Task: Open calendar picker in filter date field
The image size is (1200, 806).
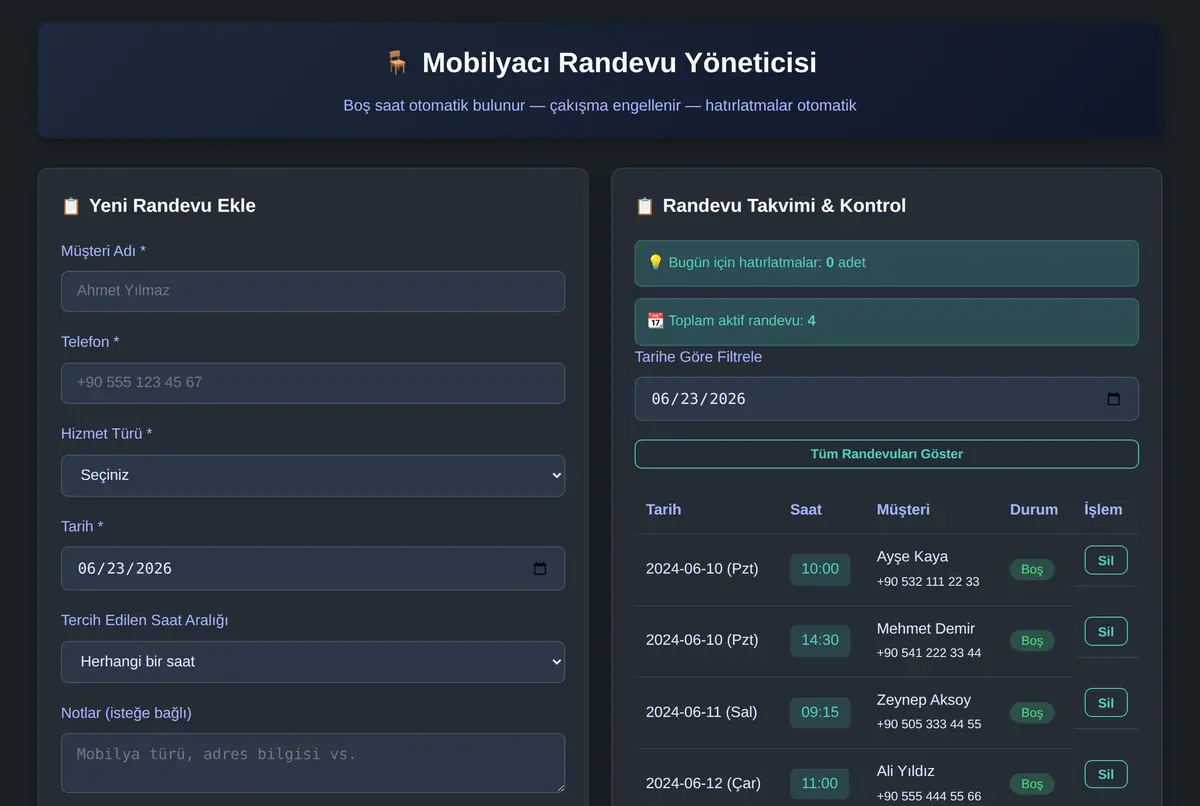Action: click(1114, 399)
